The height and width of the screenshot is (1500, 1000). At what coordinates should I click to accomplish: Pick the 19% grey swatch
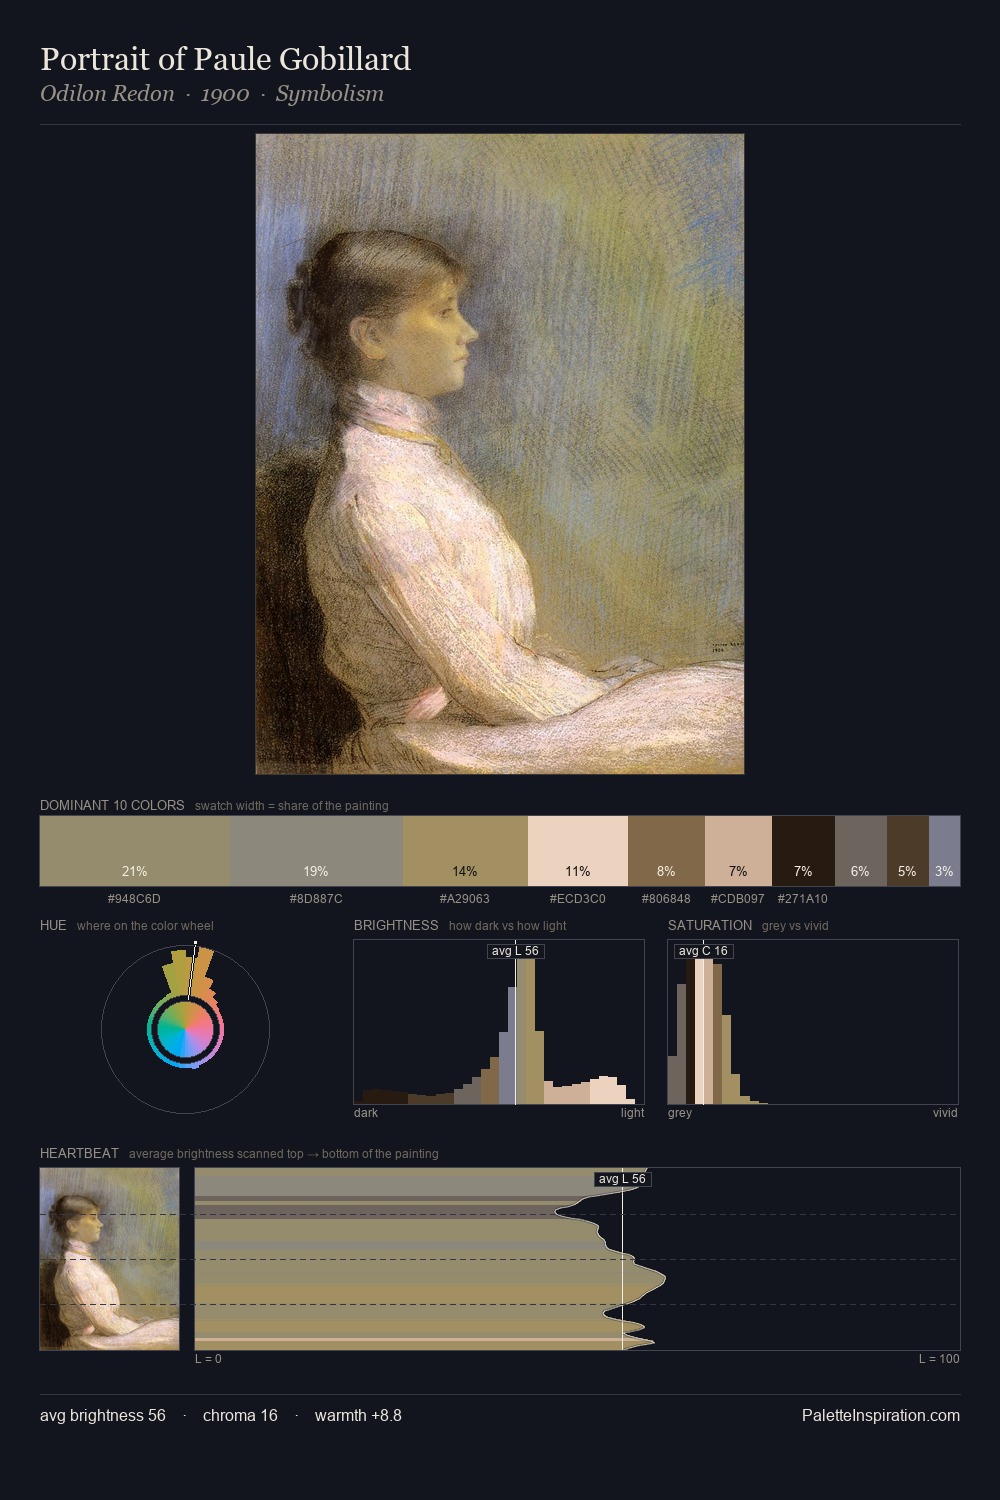coord(317,851)
